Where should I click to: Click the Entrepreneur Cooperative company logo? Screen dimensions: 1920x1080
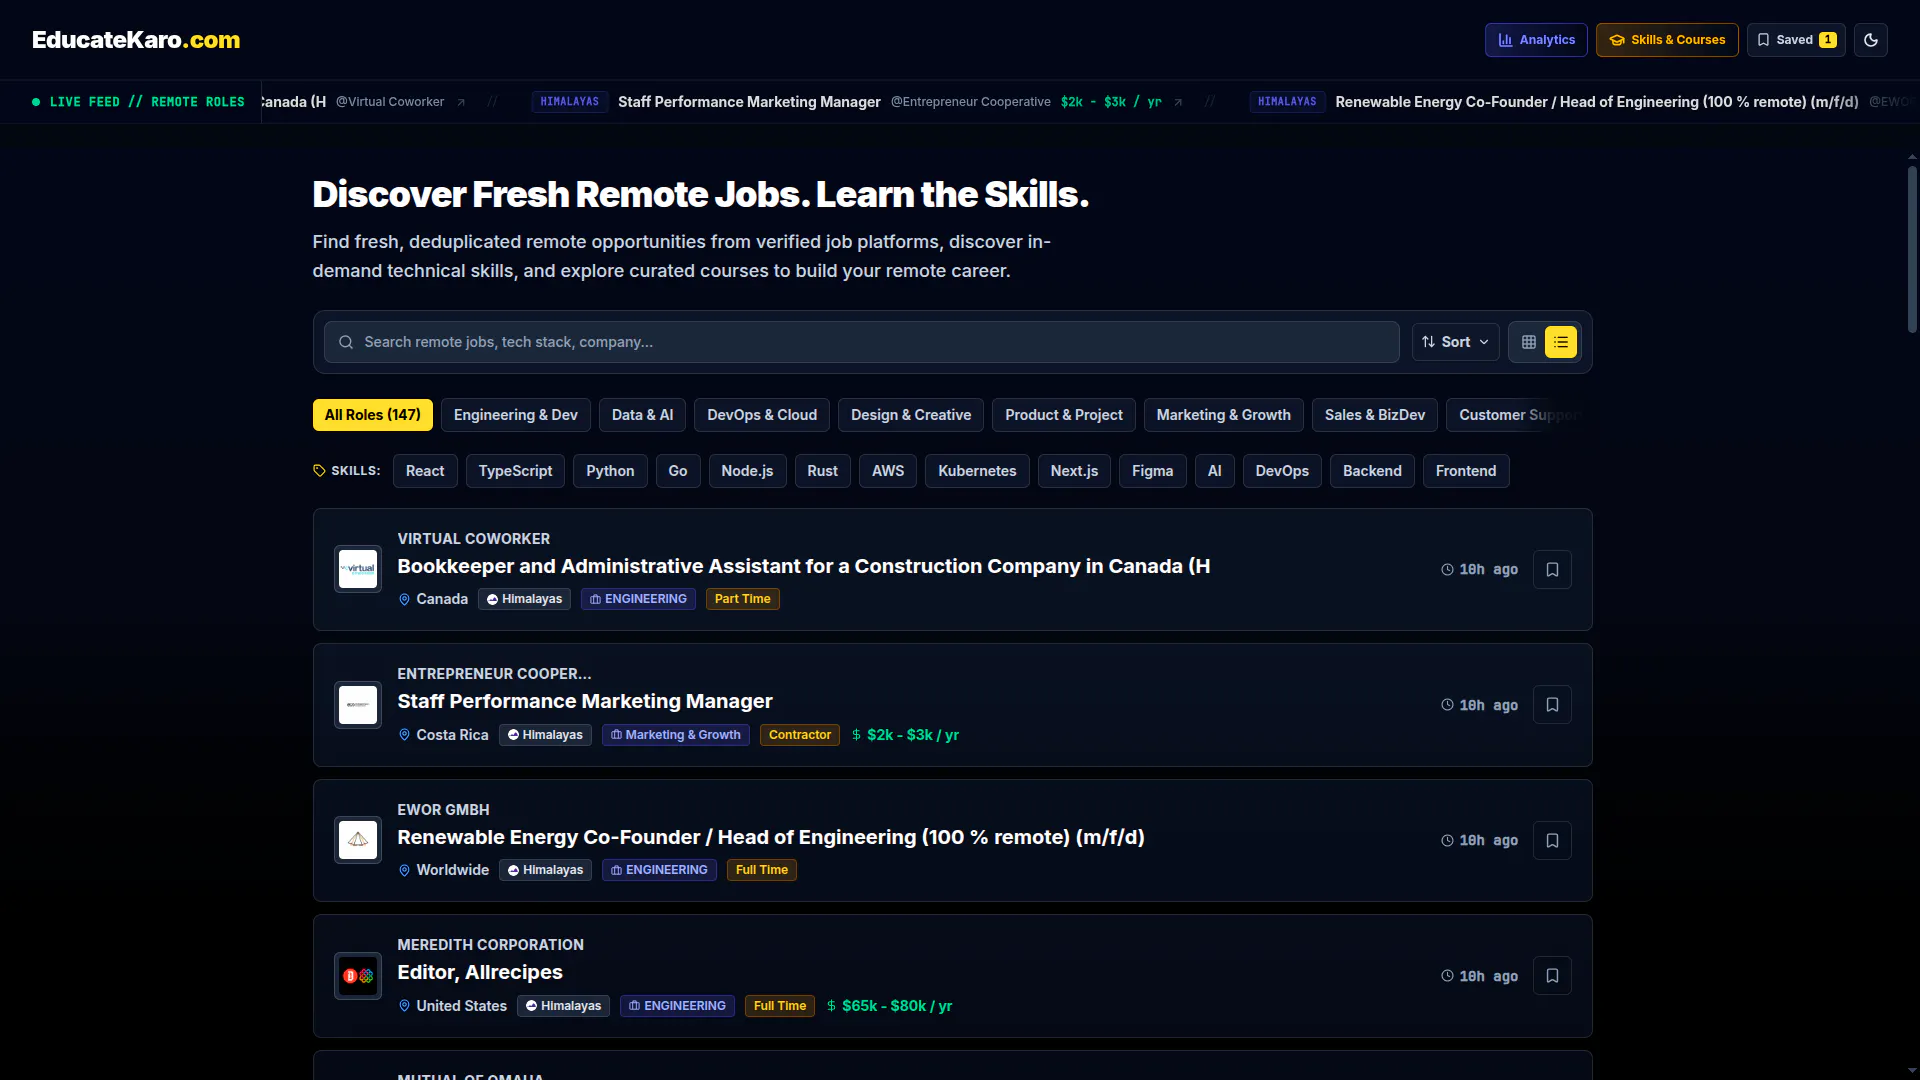(x=358, y=705)
